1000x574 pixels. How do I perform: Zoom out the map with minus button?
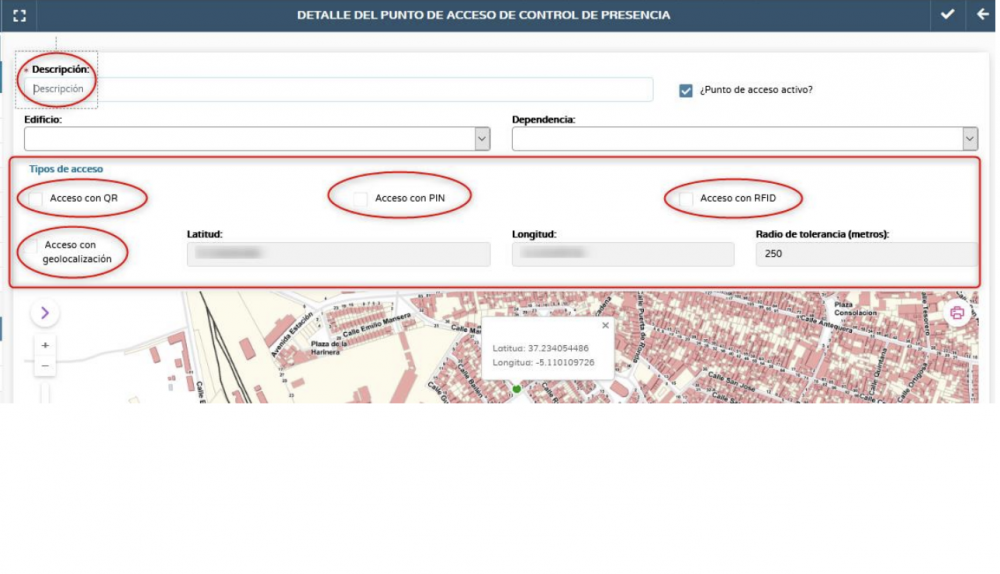click(x=45, y=366)
